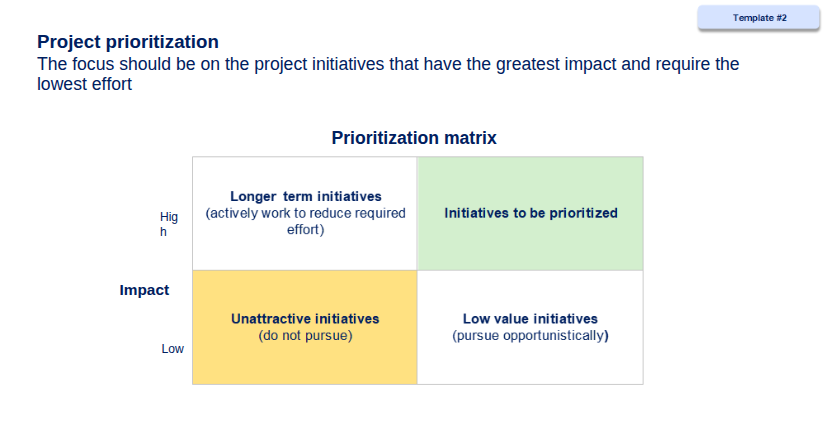Select the Project prioritization title

tap(128, 42)
